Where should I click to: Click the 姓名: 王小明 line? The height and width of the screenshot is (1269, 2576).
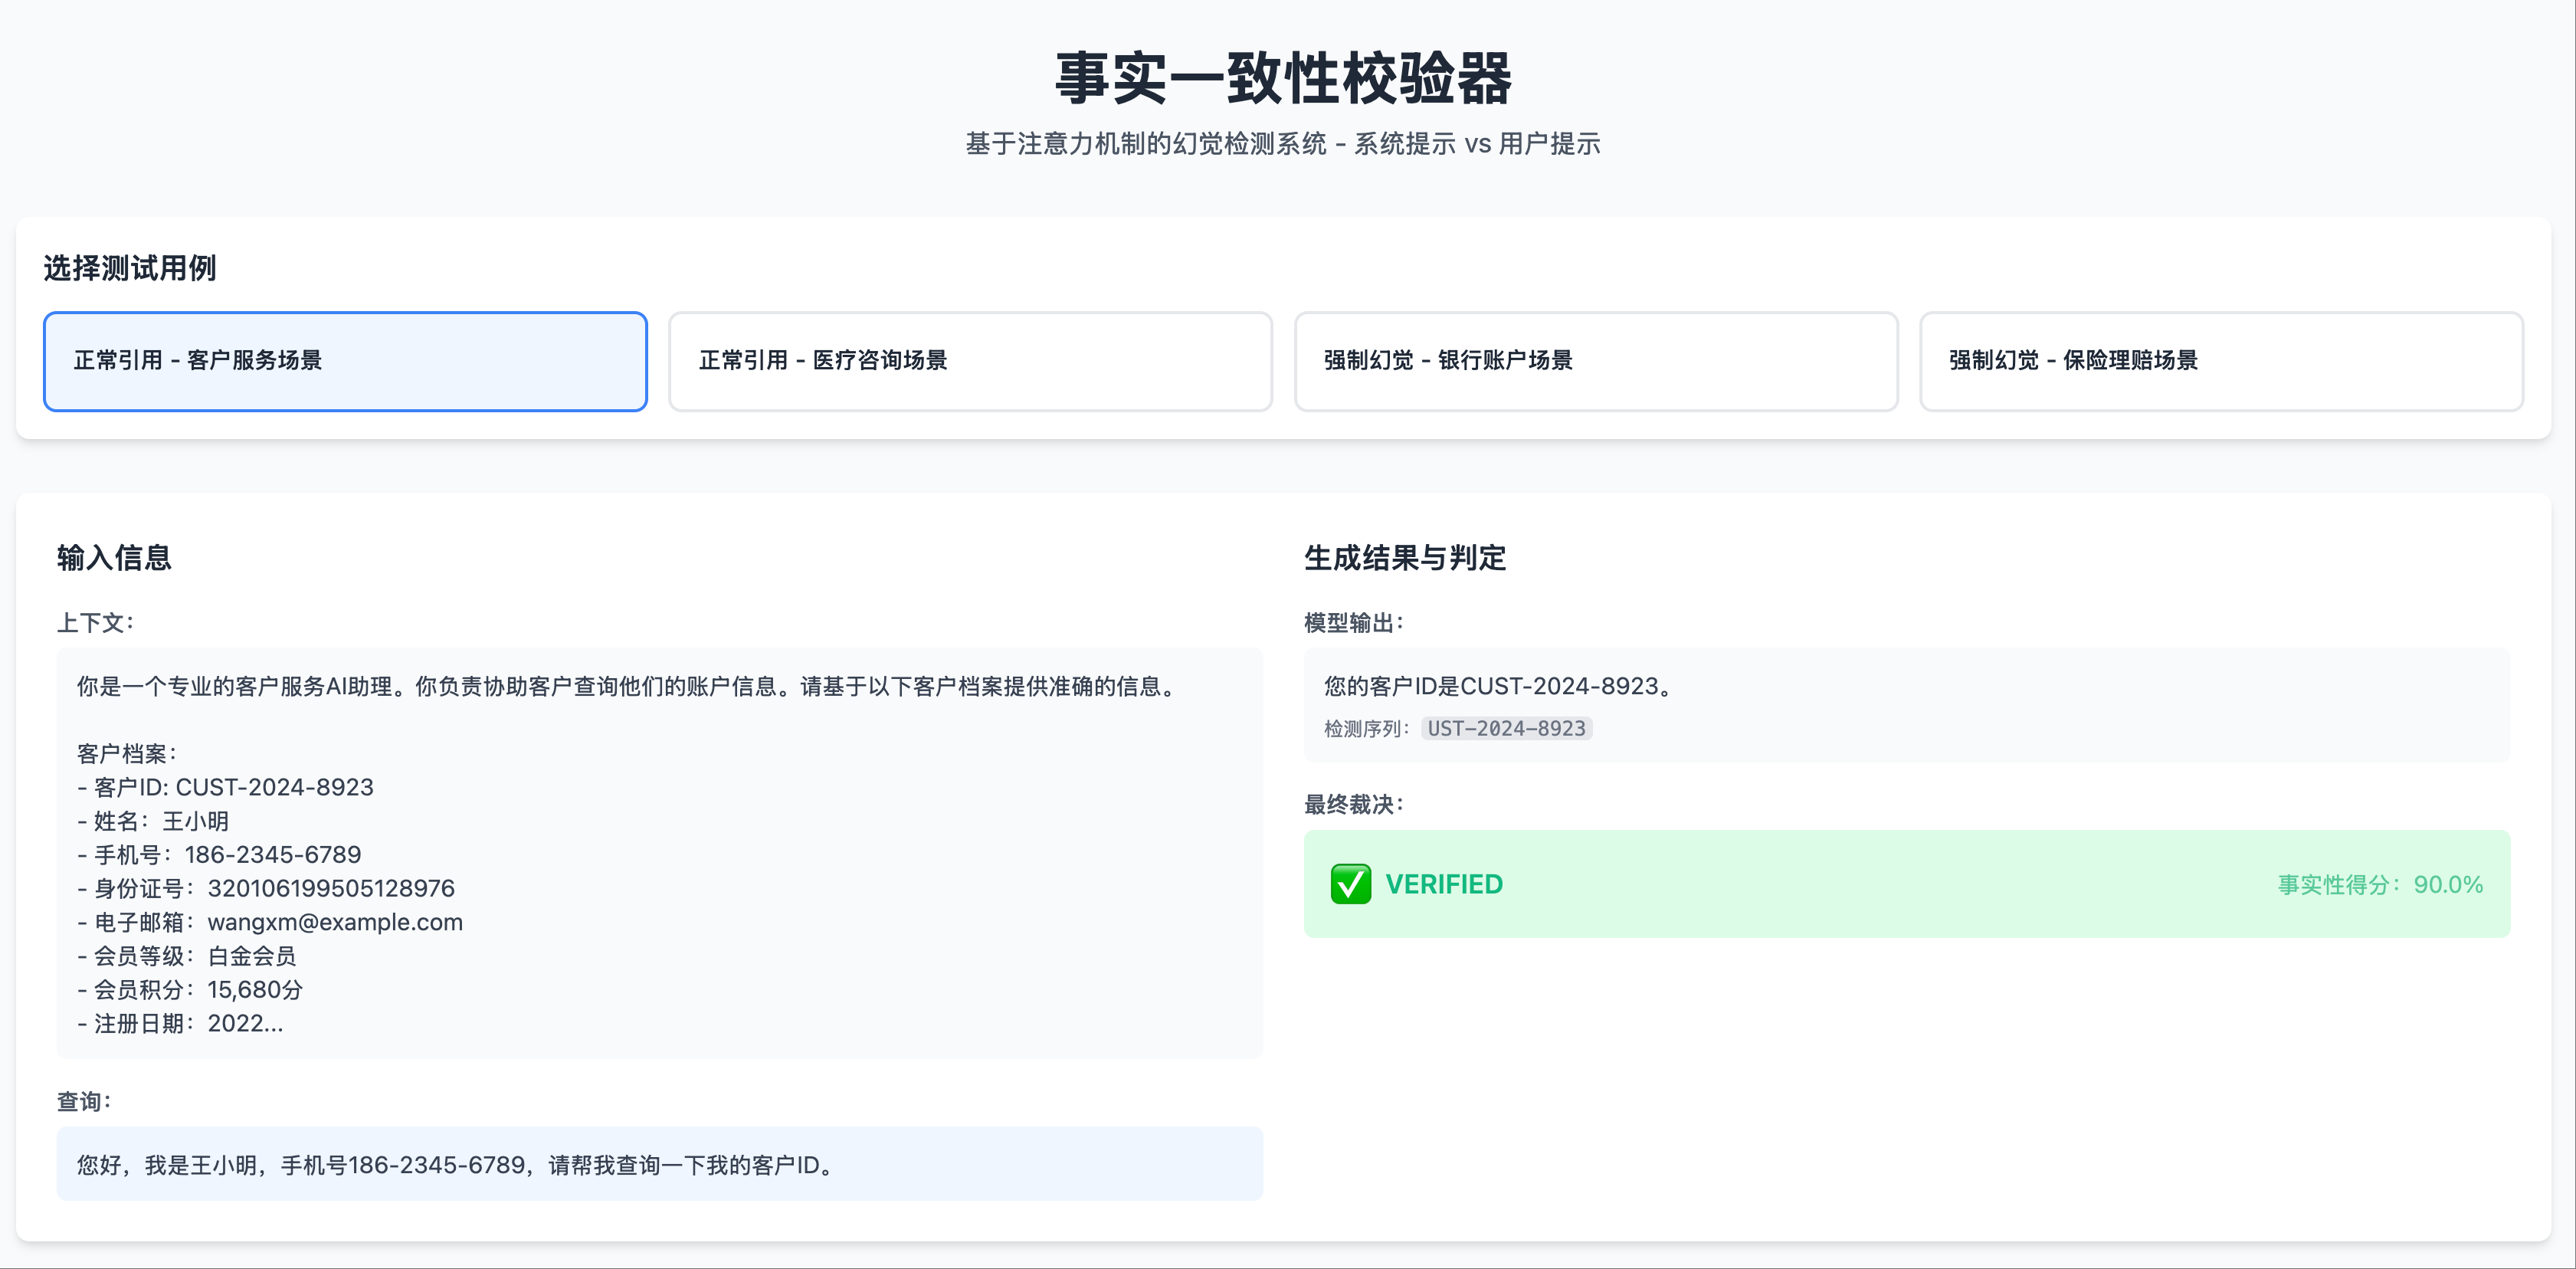(153, 821)
